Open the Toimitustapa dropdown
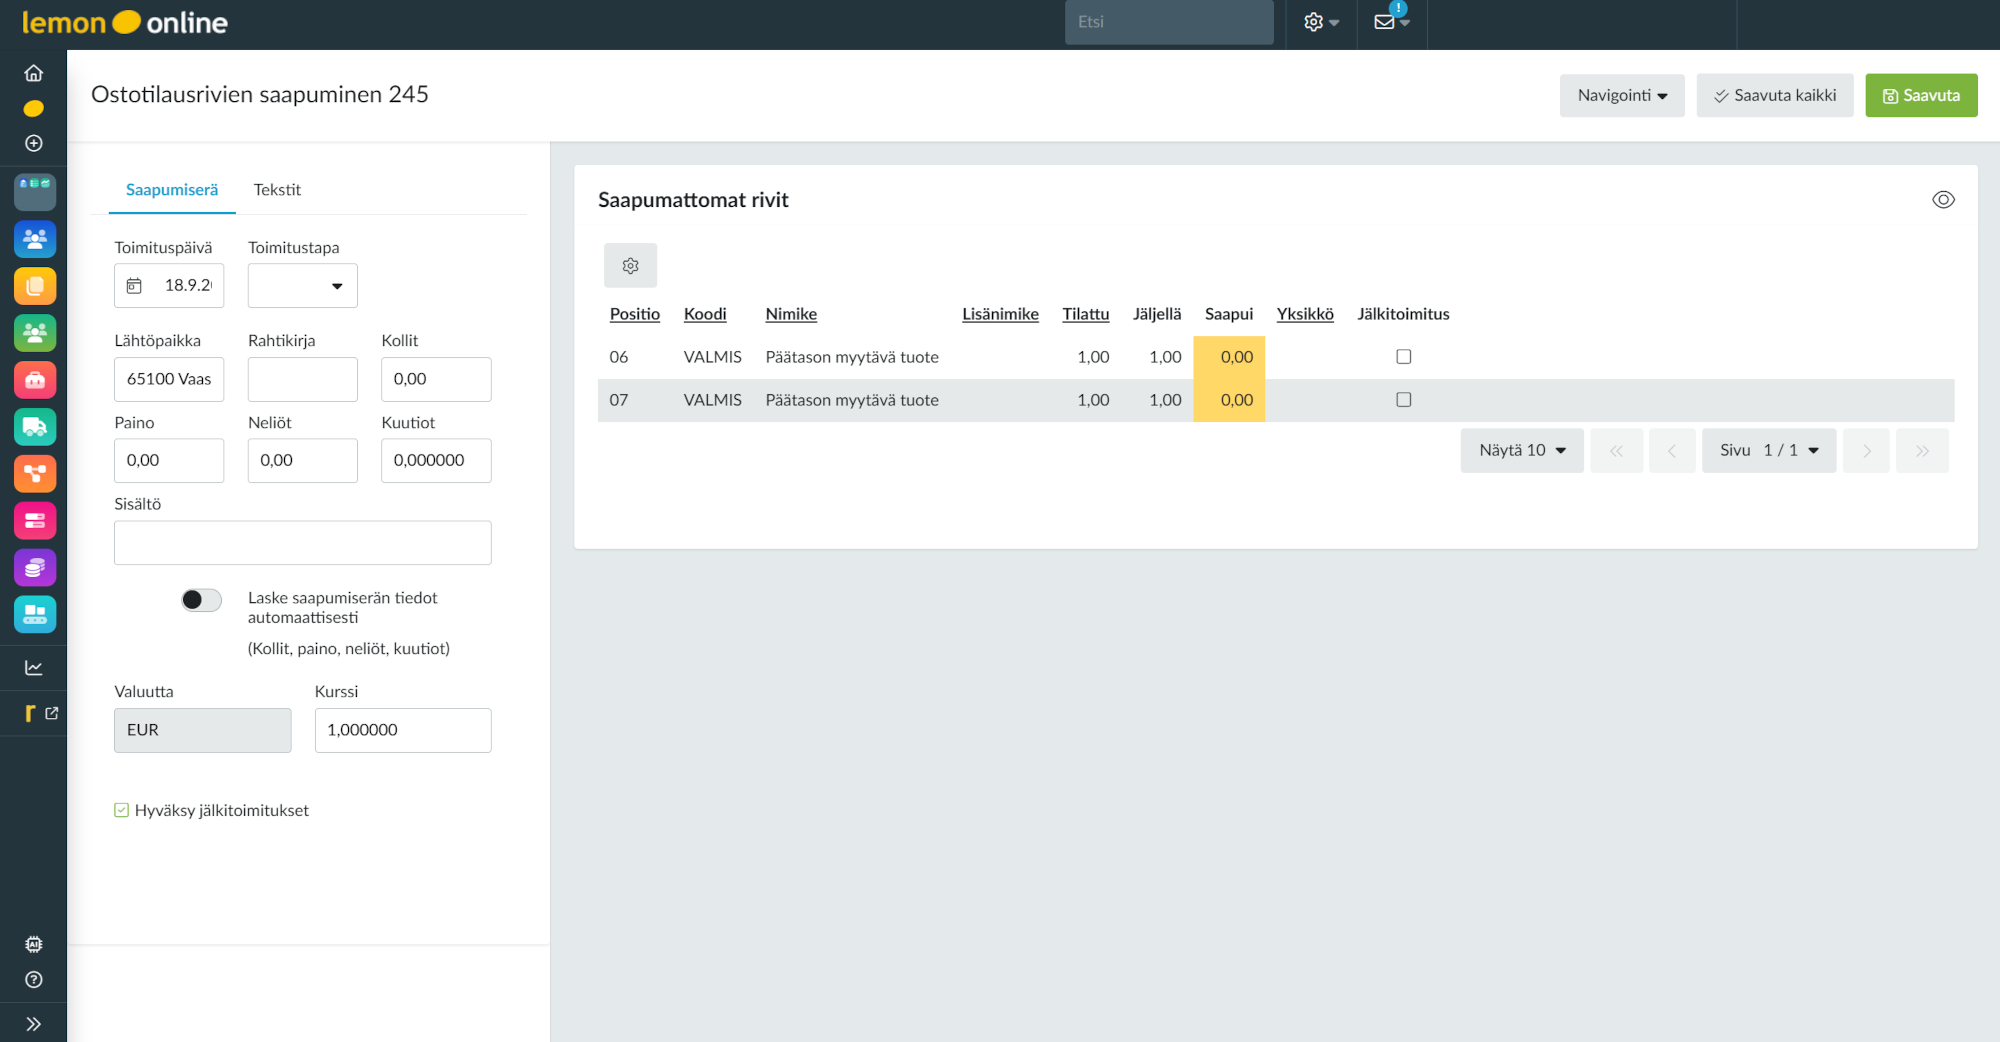Viewport: 2000px width, 1042px height. click(302, 286)
